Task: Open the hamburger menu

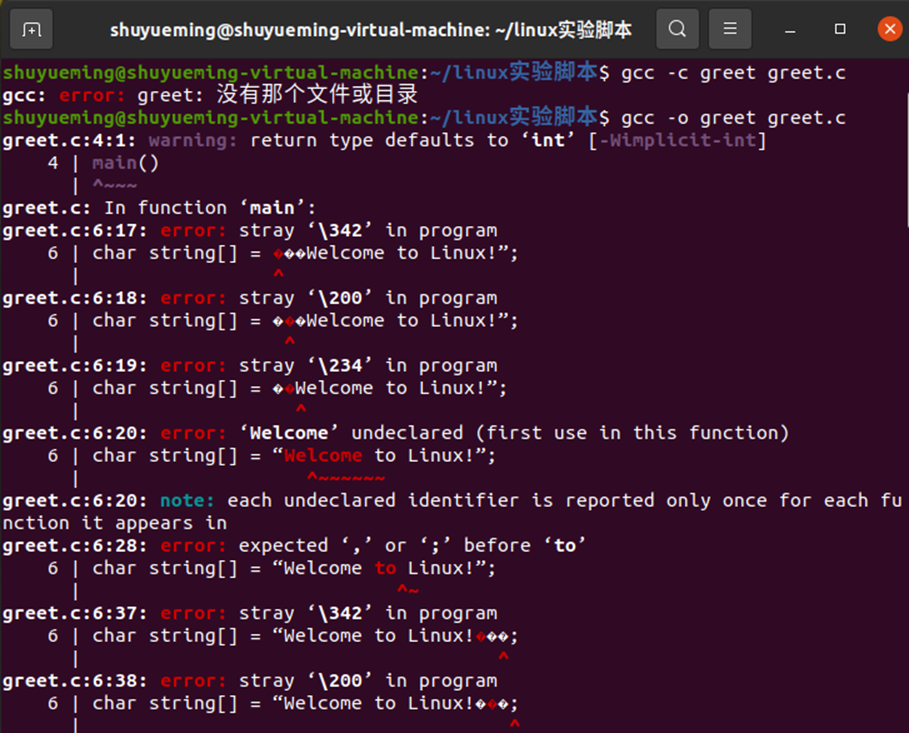Action: tap(729, 29)
